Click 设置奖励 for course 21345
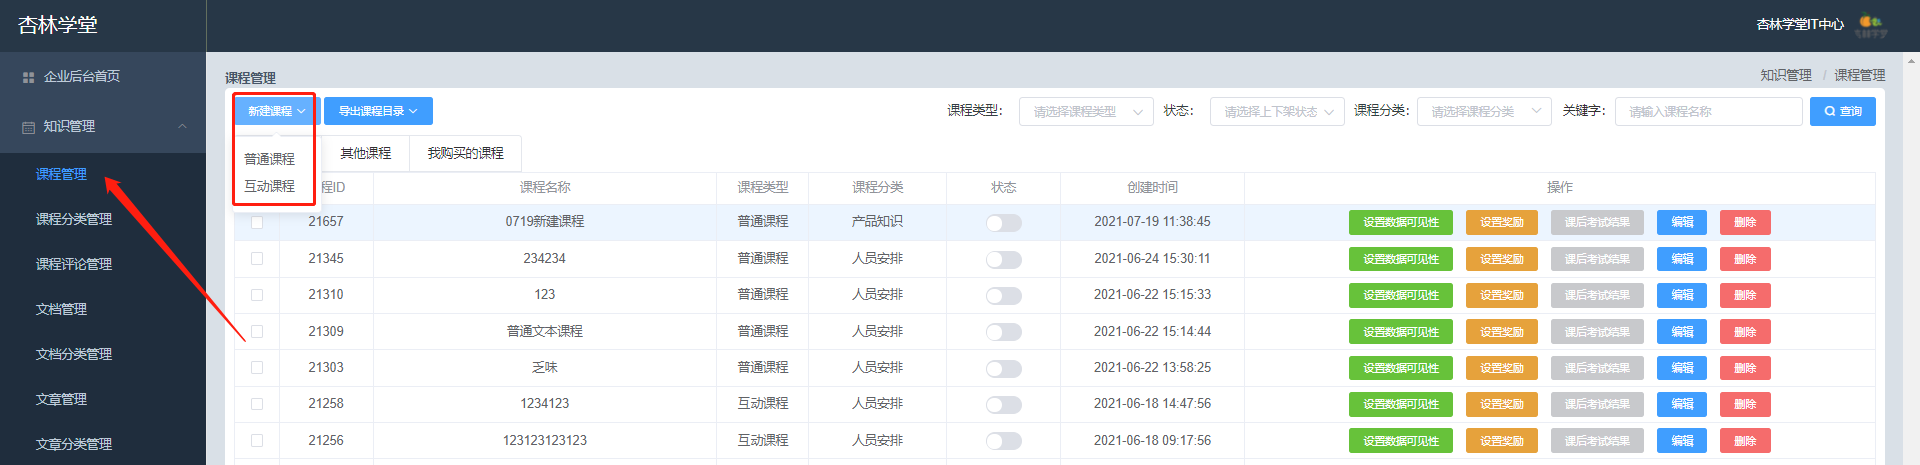The image size is (1920, 465). pos(1501,259)
